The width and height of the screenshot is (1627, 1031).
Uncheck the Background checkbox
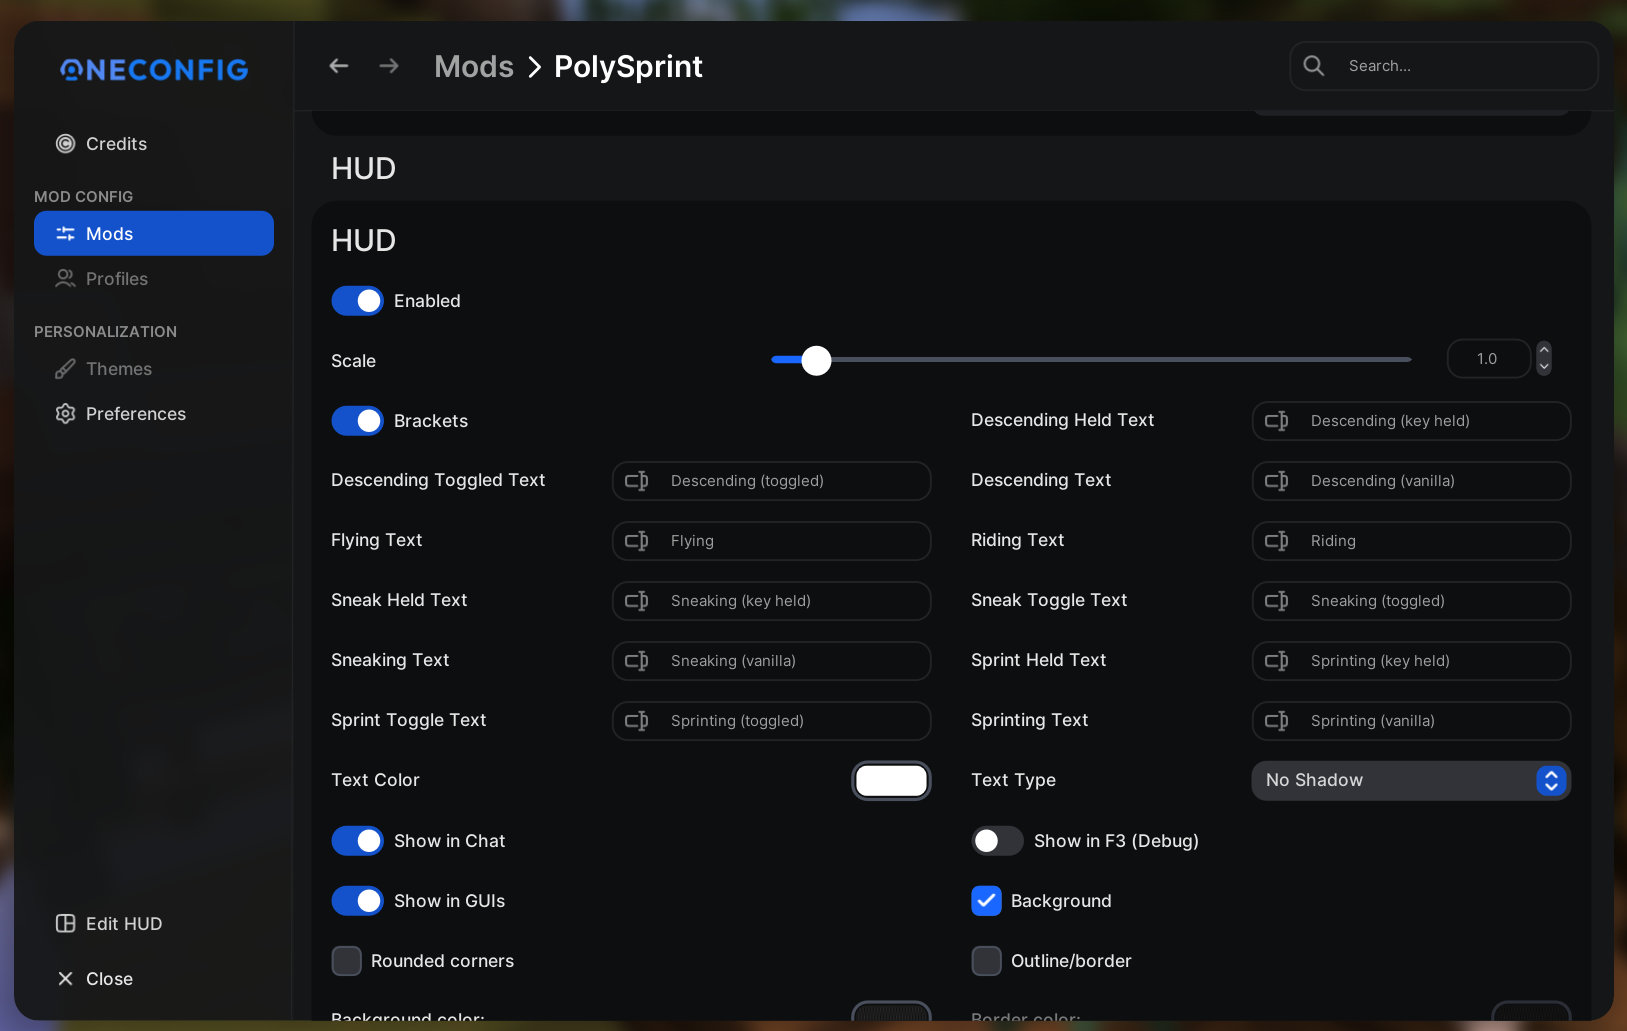click(986, 901)
